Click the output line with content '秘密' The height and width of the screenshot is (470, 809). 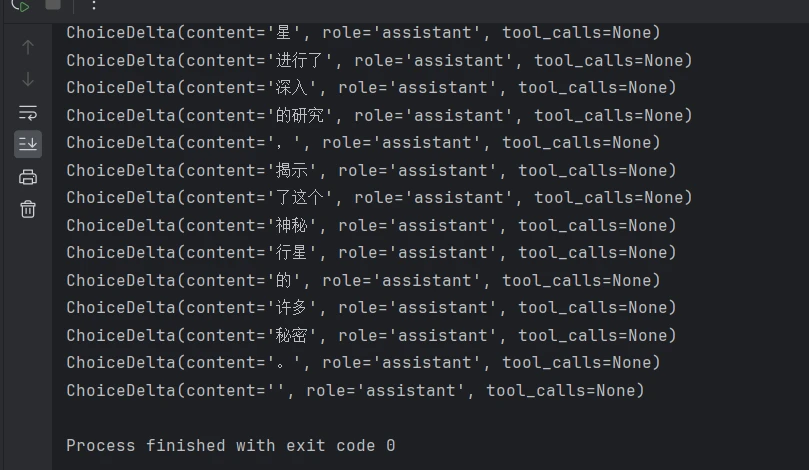click(x=371, y=335)
